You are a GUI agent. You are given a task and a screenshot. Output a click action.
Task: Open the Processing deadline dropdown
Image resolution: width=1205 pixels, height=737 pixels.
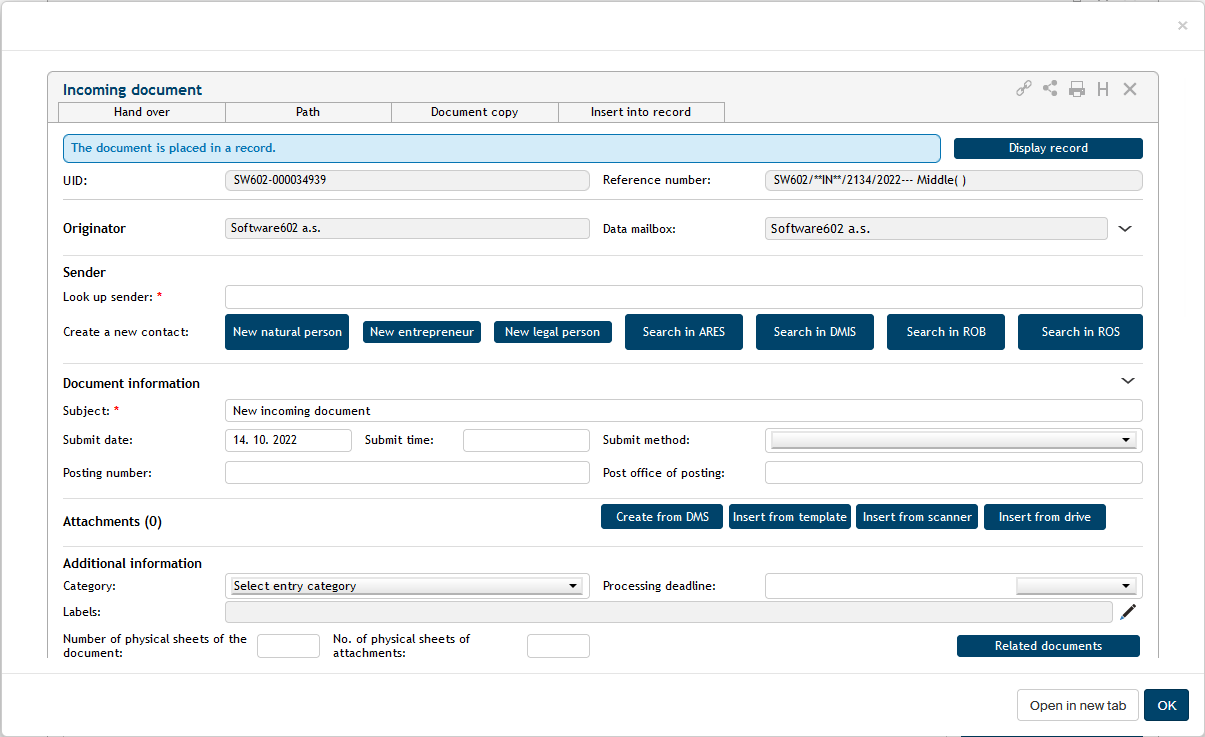(x=1077, y=586)
